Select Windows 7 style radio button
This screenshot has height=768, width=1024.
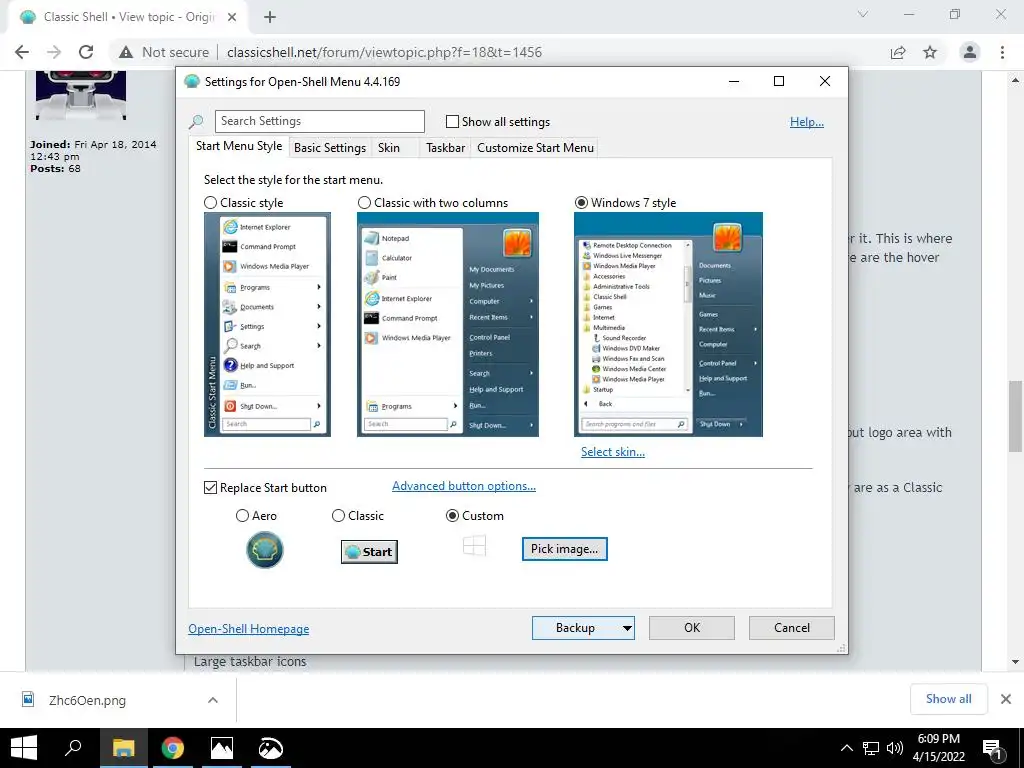[x=581, y=202]
